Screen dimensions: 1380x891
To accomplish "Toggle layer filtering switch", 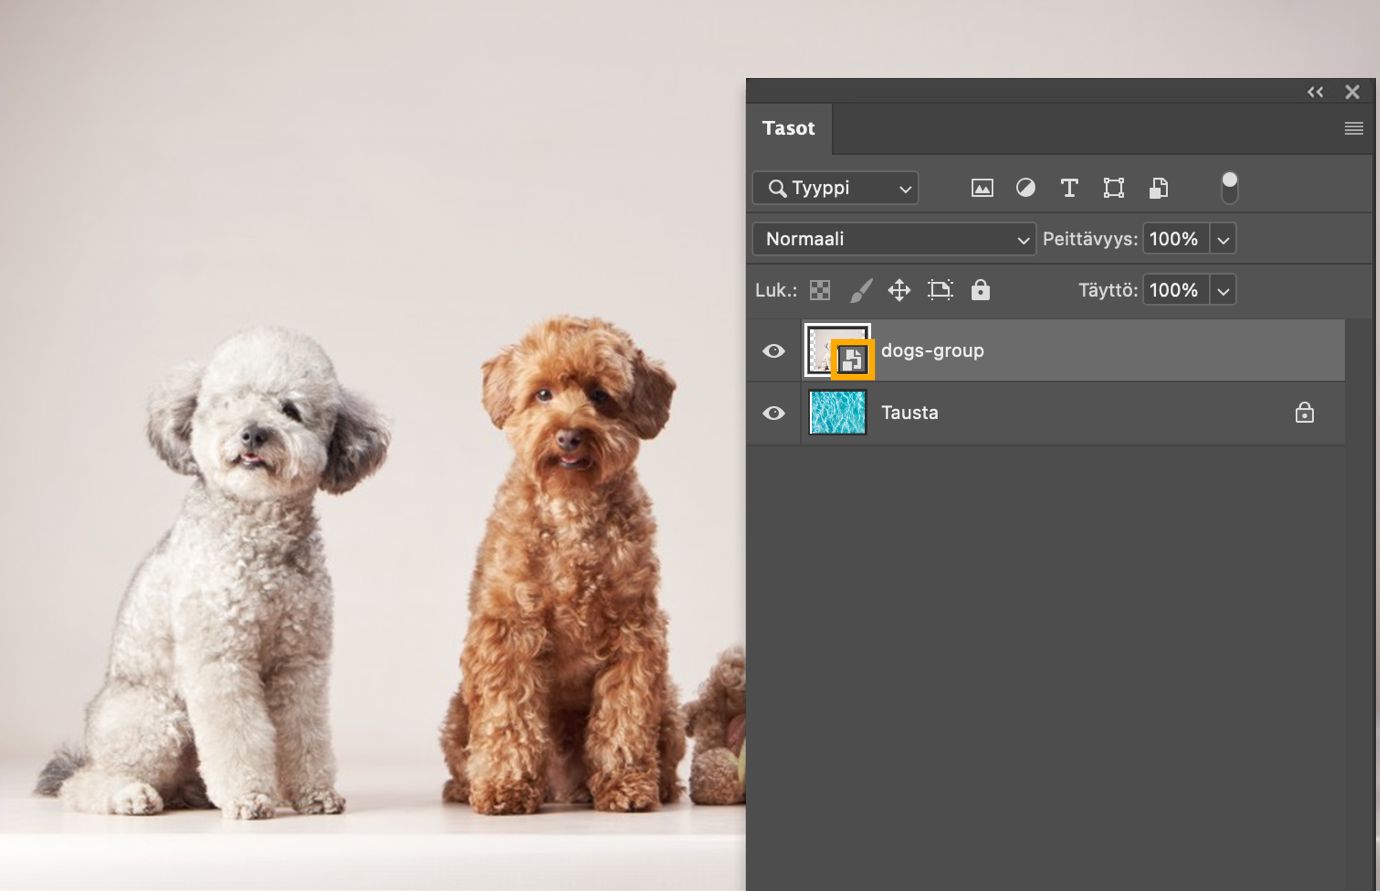I will click(1230, 188).
